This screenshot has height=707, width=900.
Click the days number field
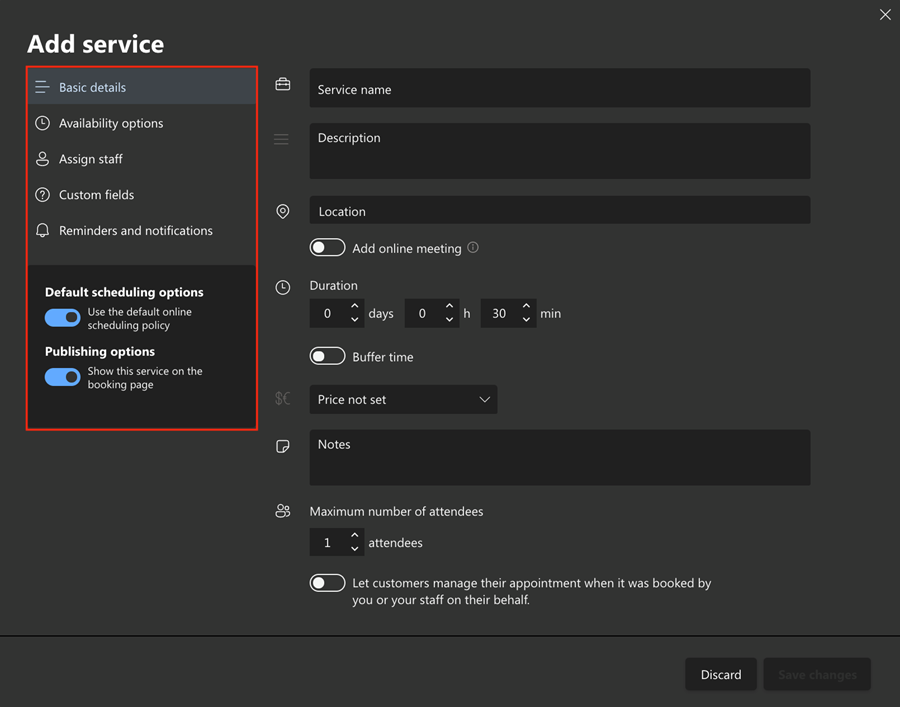337,313
